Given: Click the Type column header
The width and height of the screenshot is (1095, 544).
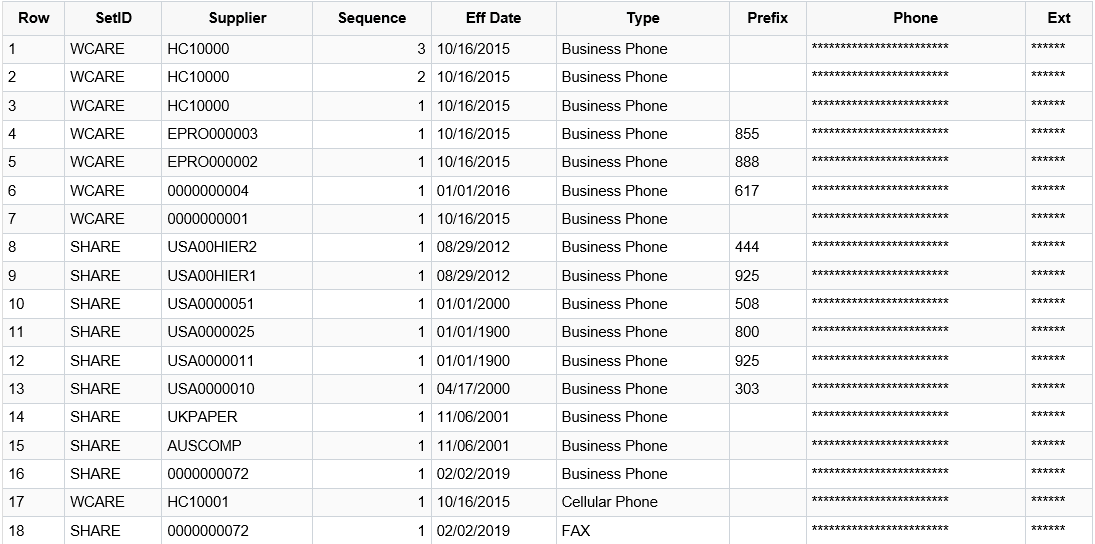Looking at the screenshot, I should pos(642,18).
